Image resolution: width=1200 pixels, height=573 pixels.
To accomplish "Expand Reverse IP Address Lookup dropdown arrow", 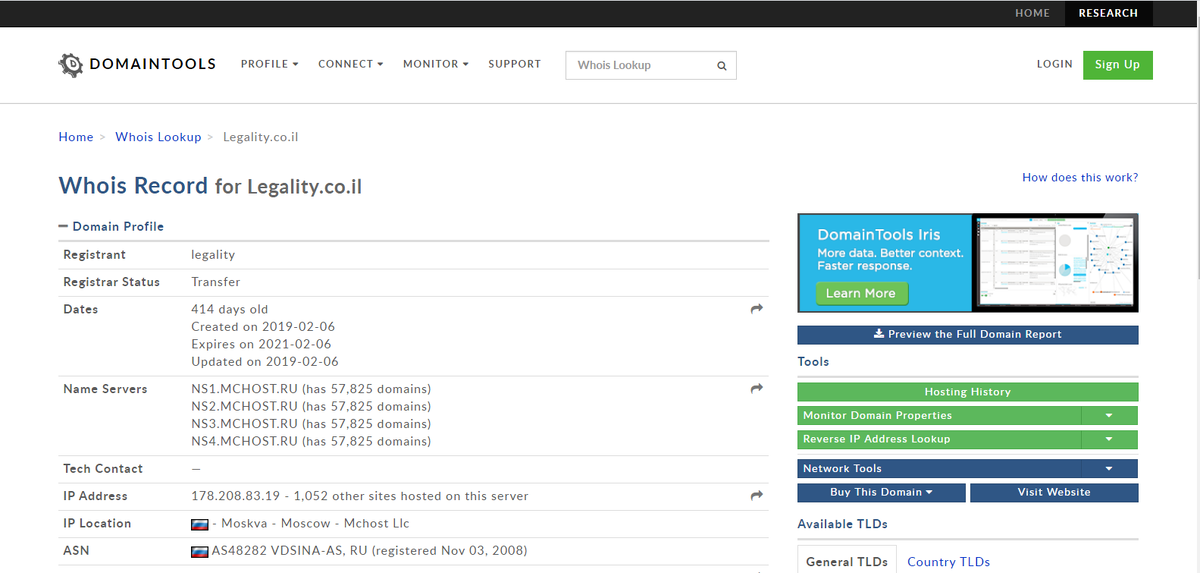I will [x=1110, y=439].
